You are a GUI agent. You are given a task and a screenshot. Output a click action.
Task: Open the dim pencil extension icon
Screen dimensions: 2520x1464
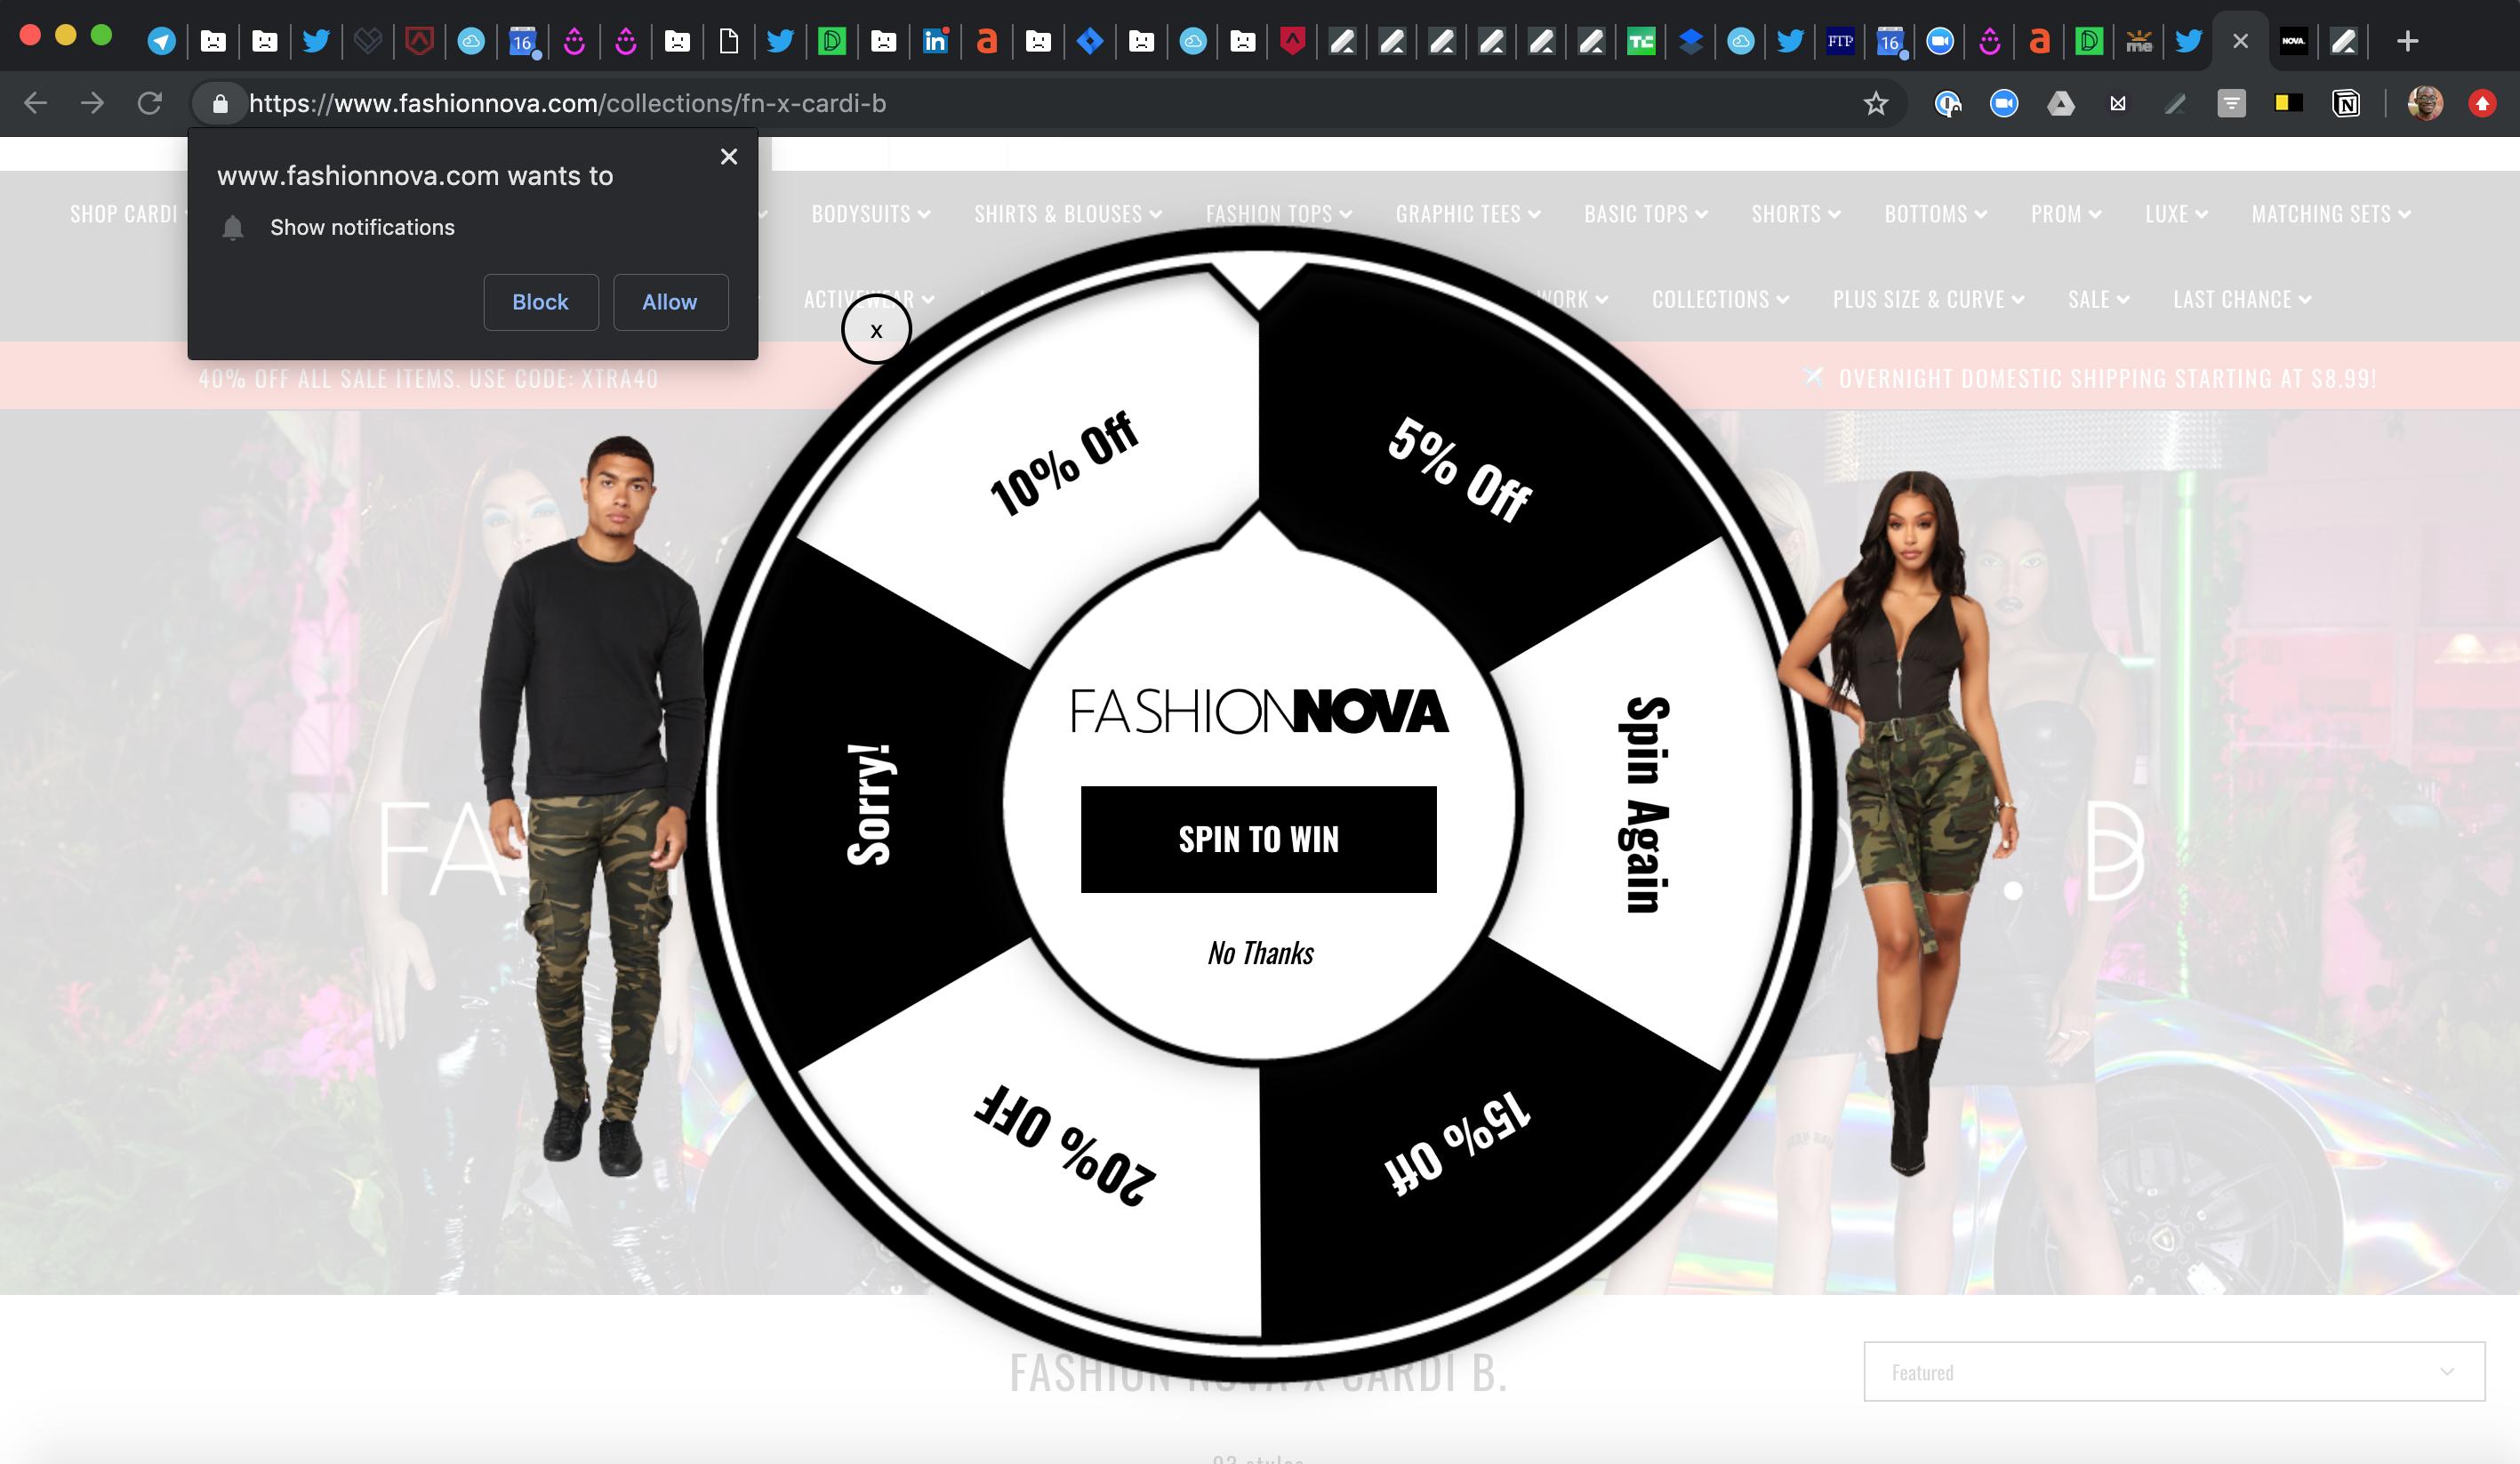tap(2174, 103)
